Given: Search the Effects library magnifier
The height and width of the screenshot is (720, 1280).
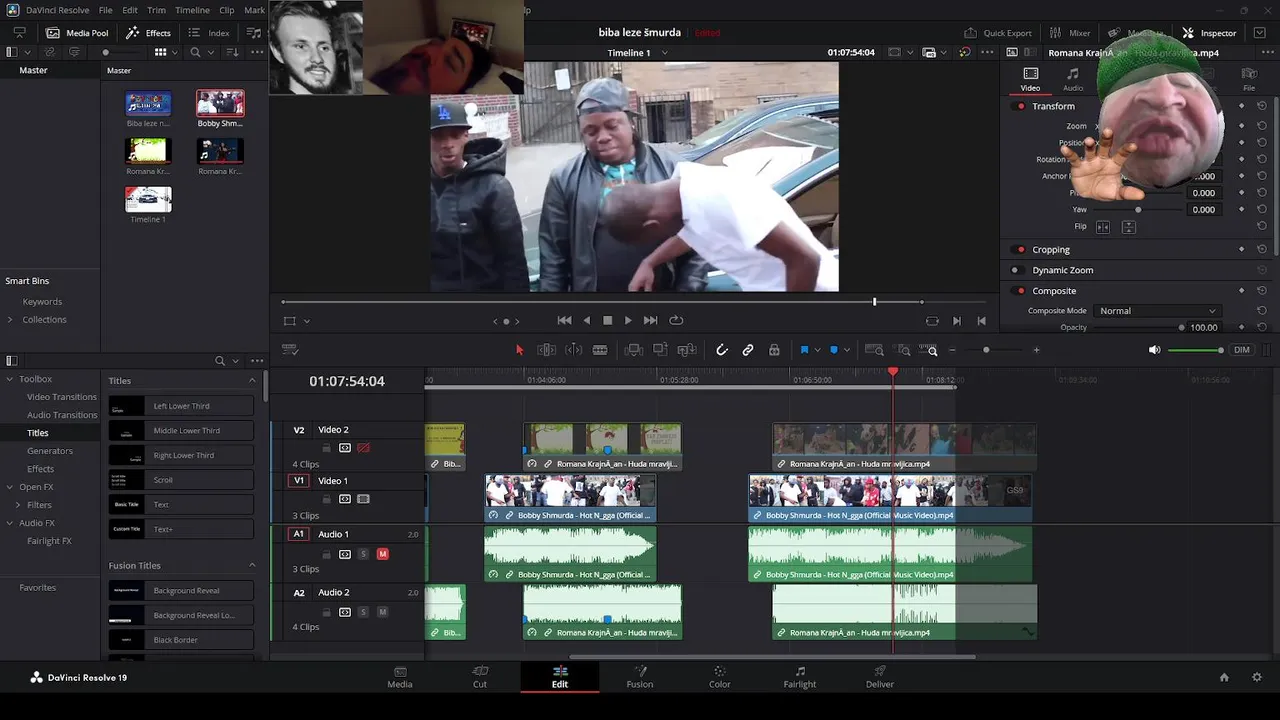Looking at the screenshot, I should [x=220, y=361].
